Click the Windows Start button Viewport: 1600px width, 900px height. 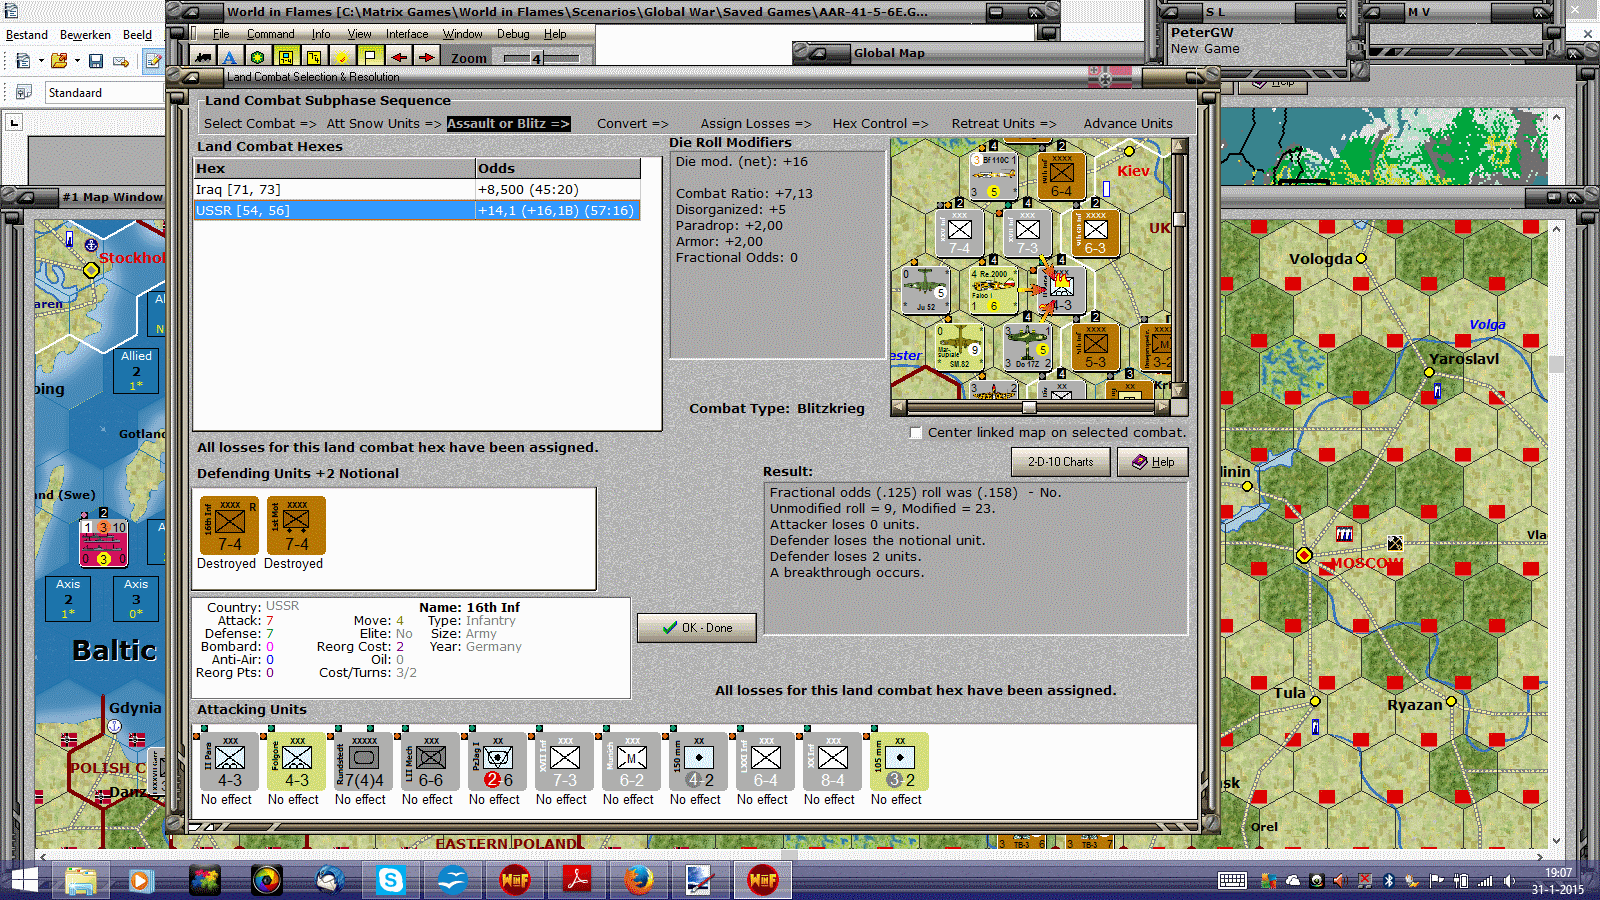click(x=24, y=880)
